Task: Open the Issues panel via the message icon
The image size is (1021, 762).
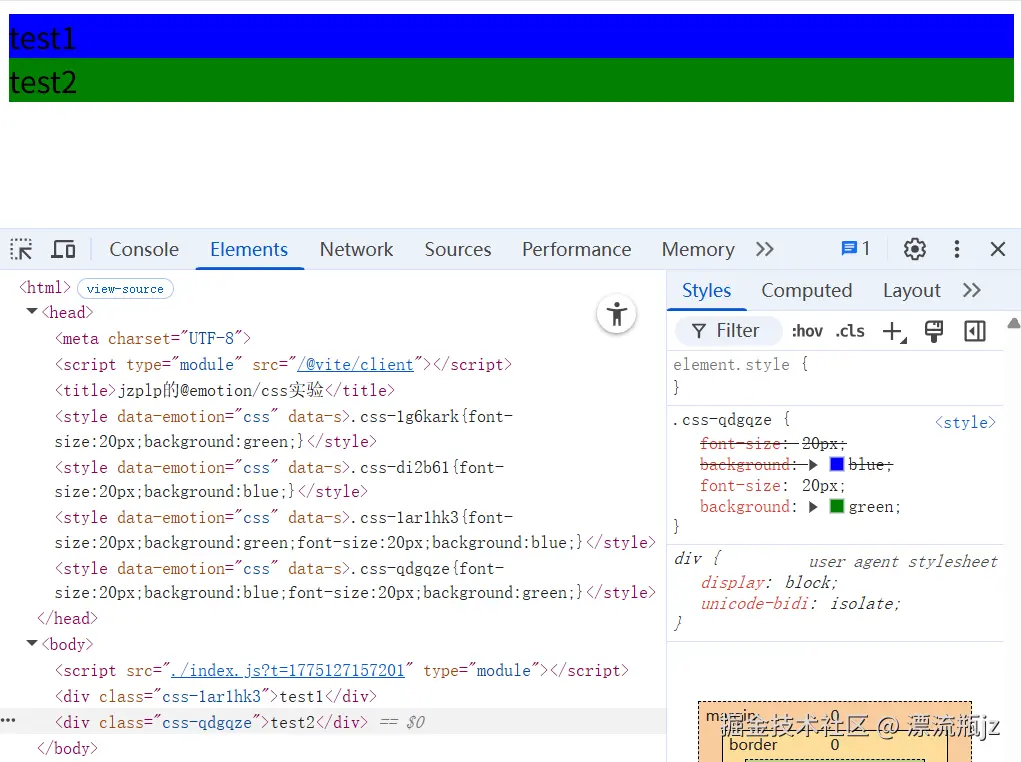Action: tap(851, 249)
